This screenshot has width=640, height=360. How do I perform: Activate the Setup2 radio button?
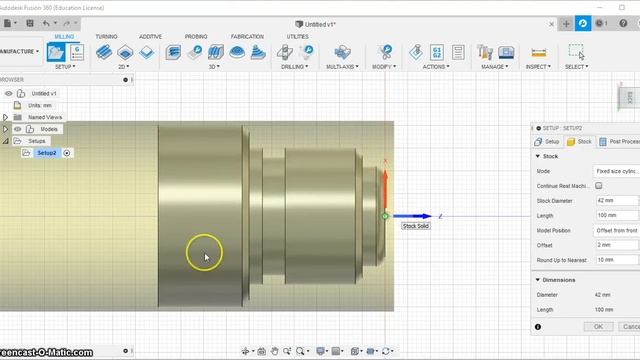[67, 153]
